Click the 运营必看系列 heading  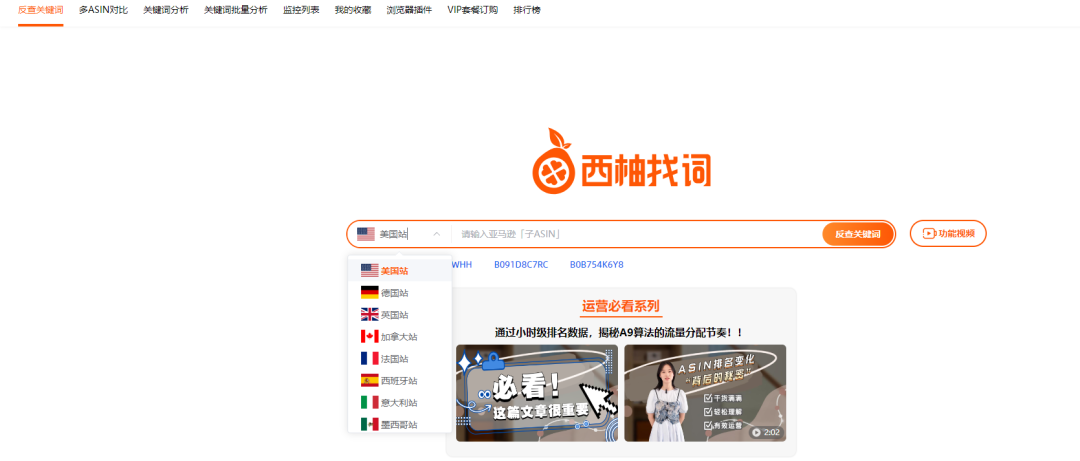pyautogui.click(x=621, y=307)
